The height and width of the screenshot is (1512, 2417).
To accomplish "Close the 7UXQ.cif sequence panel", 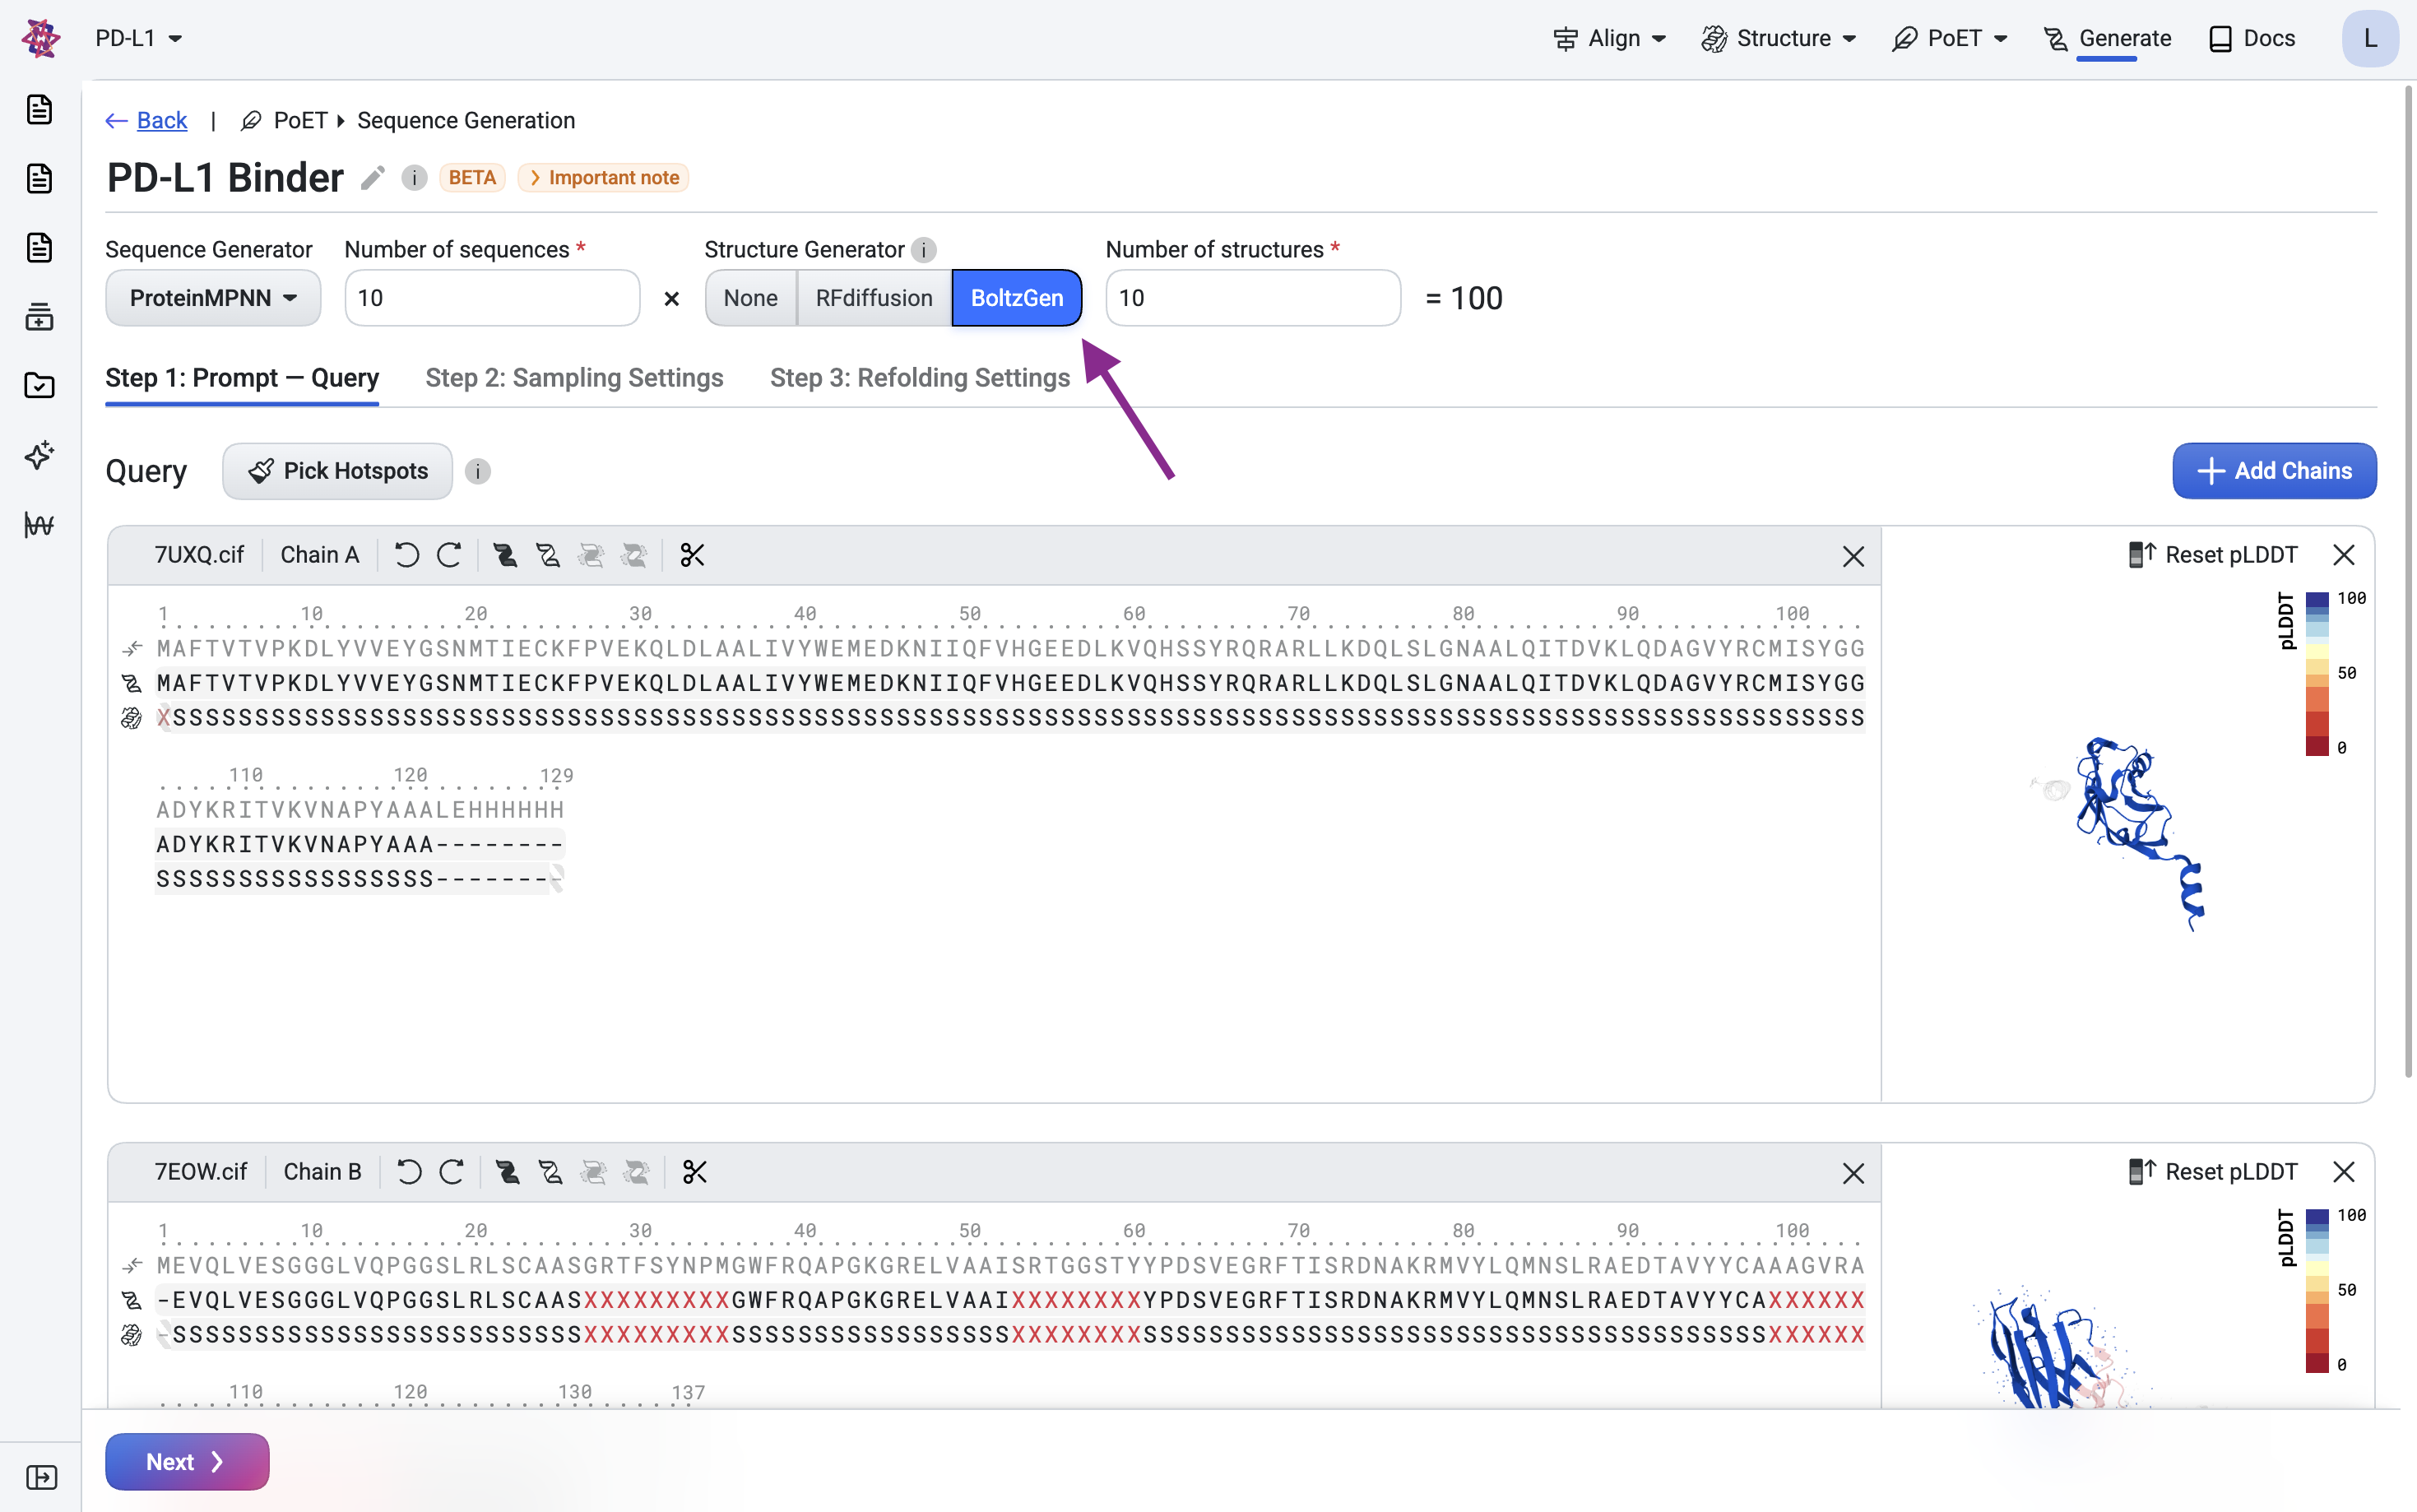I will [x=1853, y=556].
